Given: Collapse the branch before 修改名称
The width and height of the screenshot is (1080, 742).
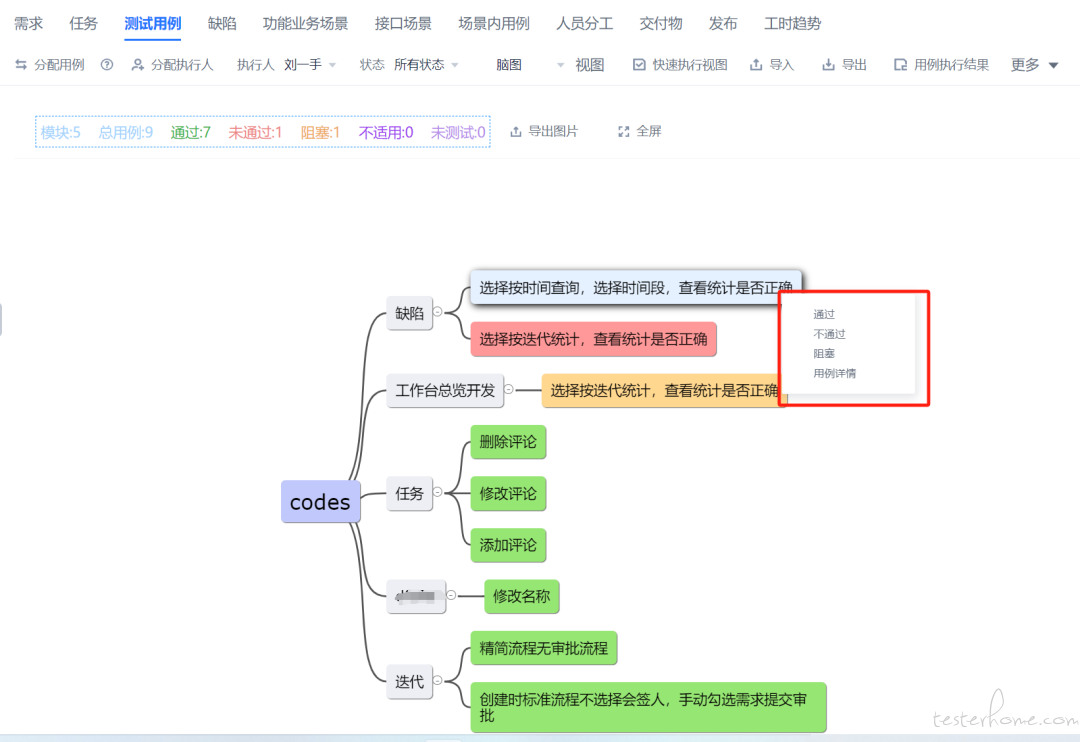Looking at the screenshot, I should (x=451, y=595).
